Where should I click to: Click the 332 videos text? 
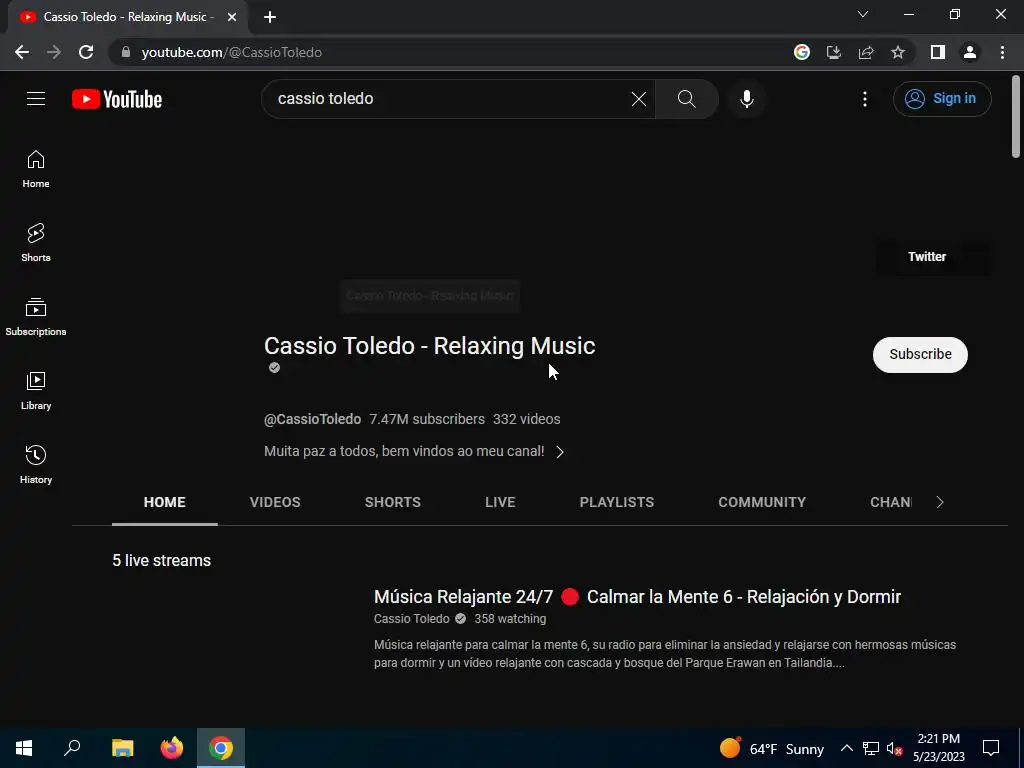[526, 419]
